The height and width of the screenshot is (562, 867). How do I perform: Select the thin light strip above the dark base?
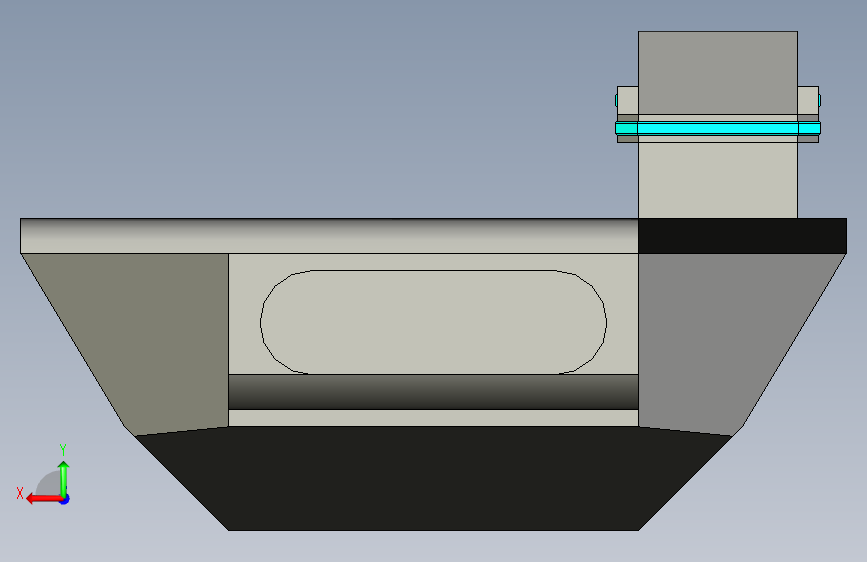coord(434,418)
